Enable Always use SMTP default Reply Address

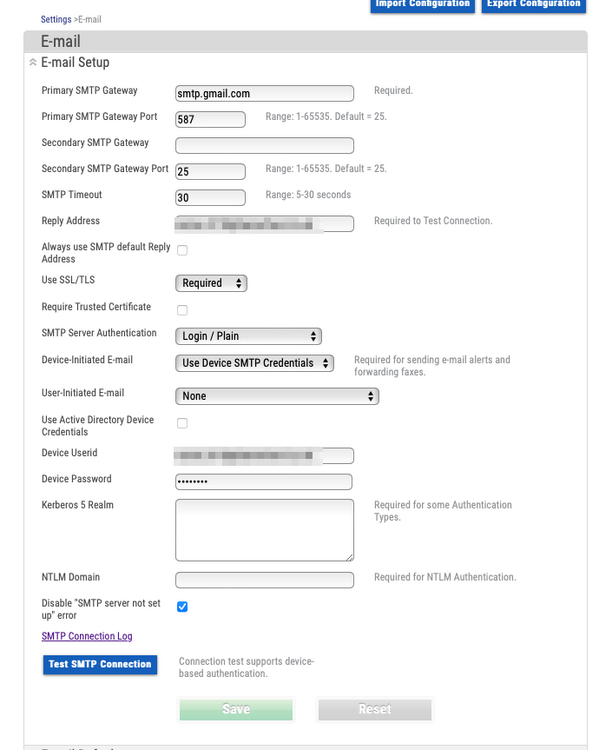(182, 251)
